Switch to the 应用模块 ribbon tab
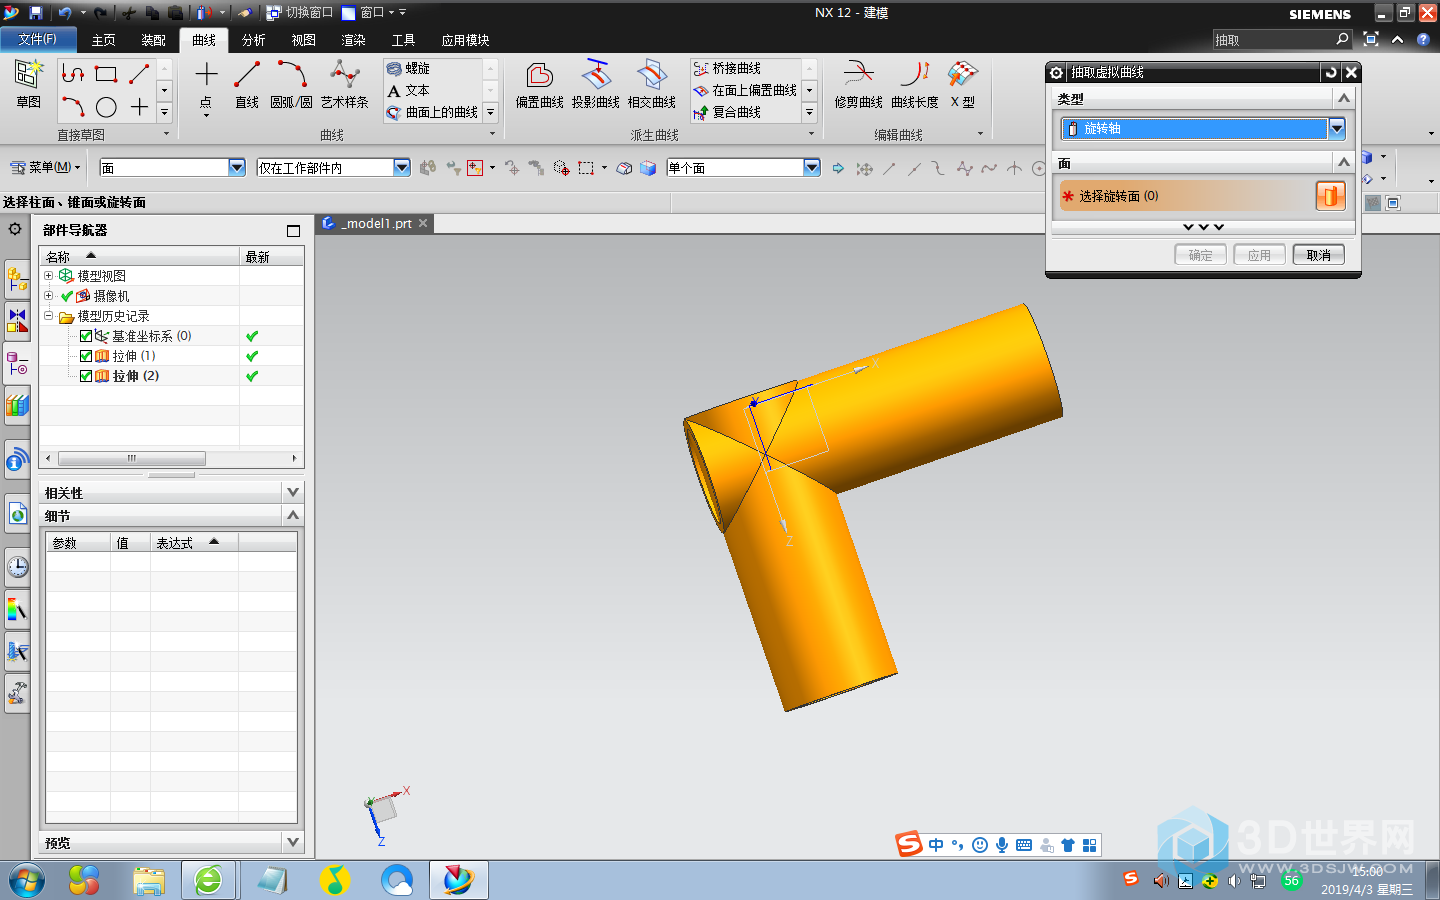 click(466, 40)
